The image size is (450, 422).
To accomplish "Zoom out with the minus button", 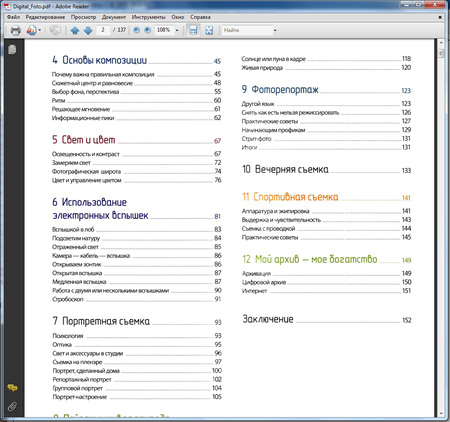I will 137,30.
